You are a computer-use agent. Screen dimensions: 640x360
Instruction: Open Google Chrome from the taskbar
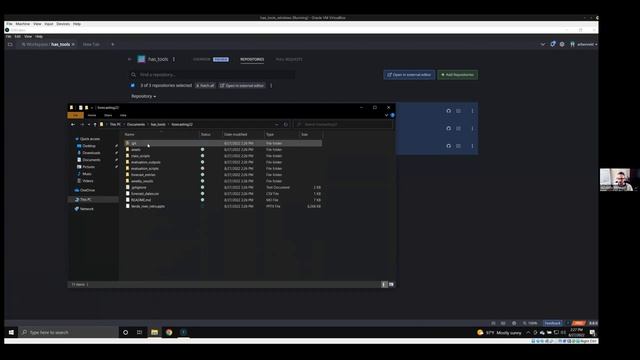[169, 332]
